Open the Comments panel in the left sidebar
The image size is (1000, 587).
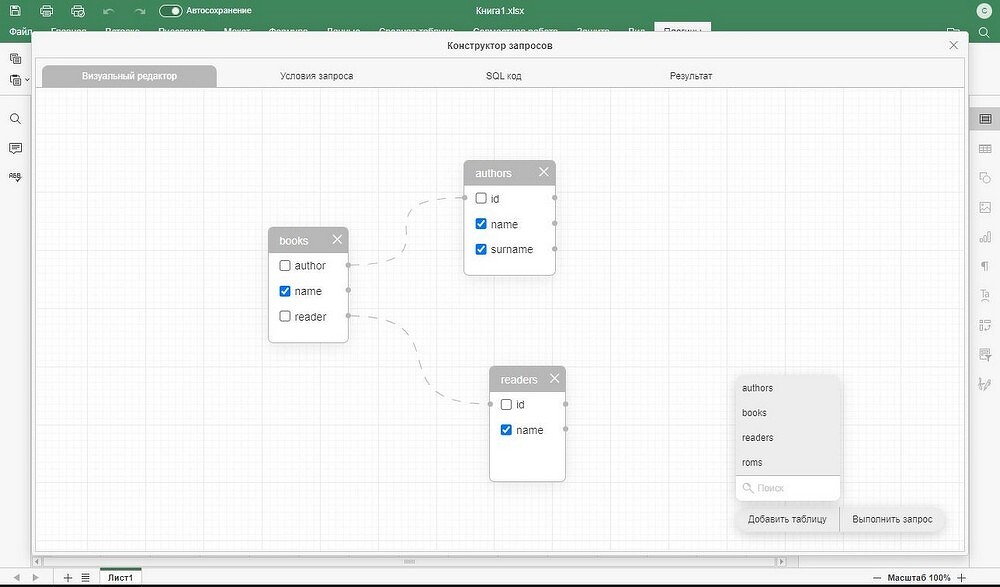coord(15,148)
